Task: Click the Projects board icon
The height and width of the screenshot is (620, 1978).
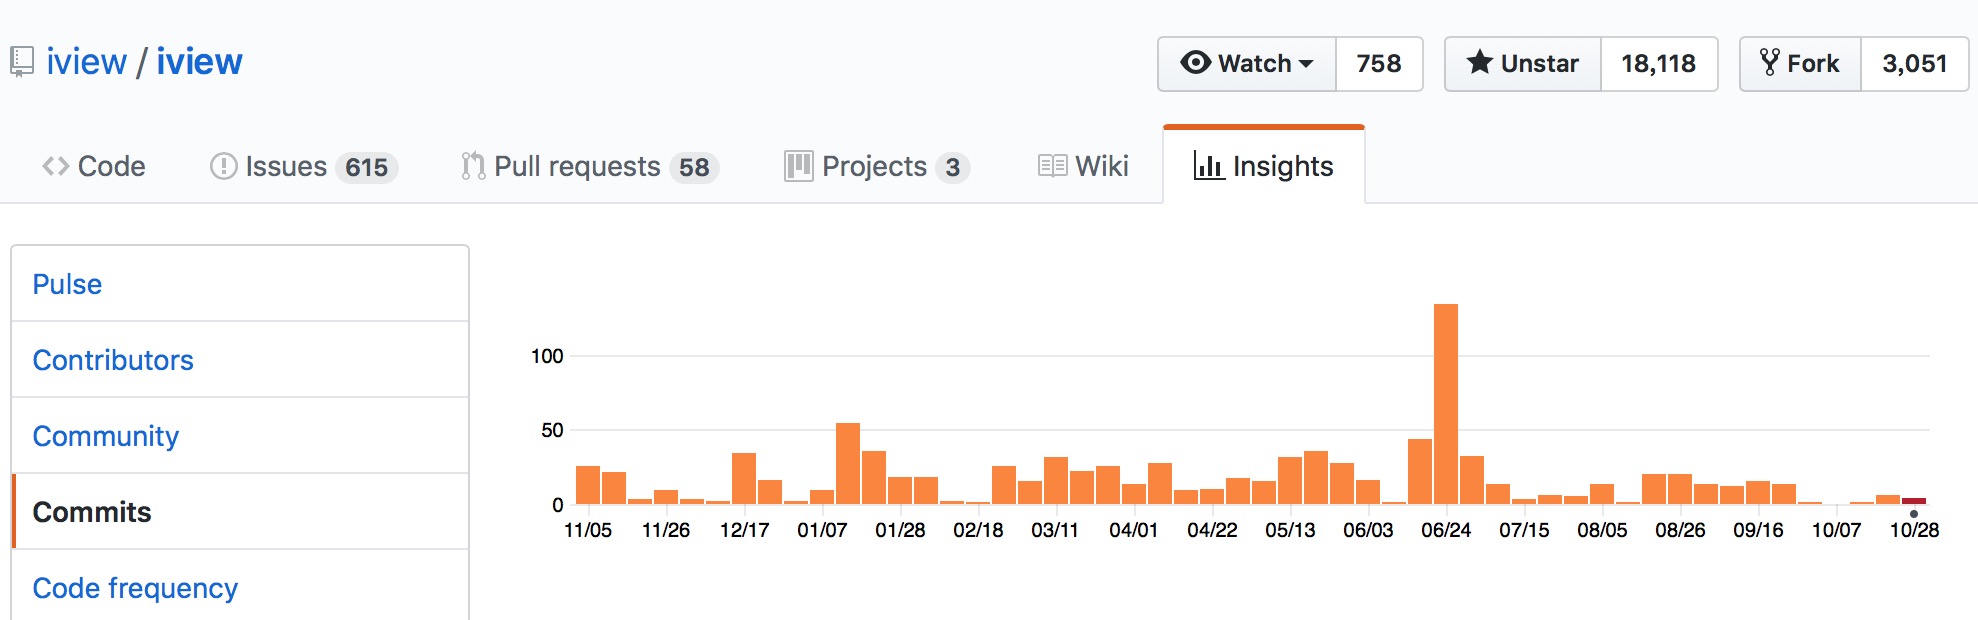Action: coord(799,166)
